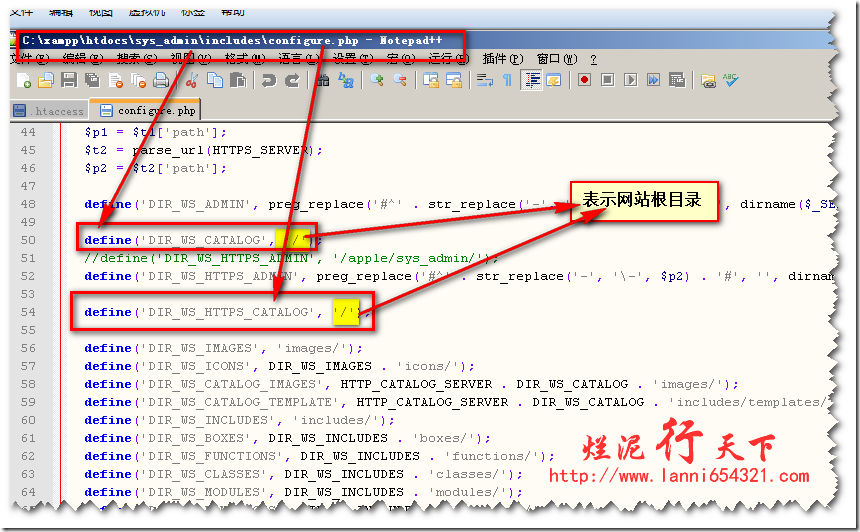This screenshot has height=532, width=860.
Task: Click the Cut scissors icon
Action: pos(191,80)
